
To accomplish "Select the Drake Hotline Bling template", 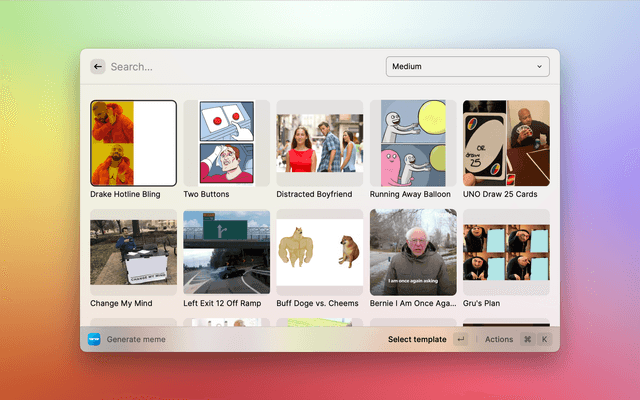I will click(133, 143).
